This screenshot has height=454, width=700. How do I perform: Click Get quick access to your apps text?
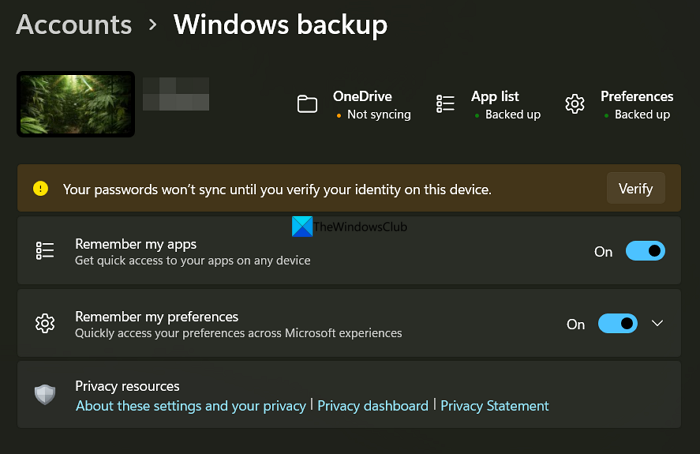pyautogui.click(x=192, y=261)
